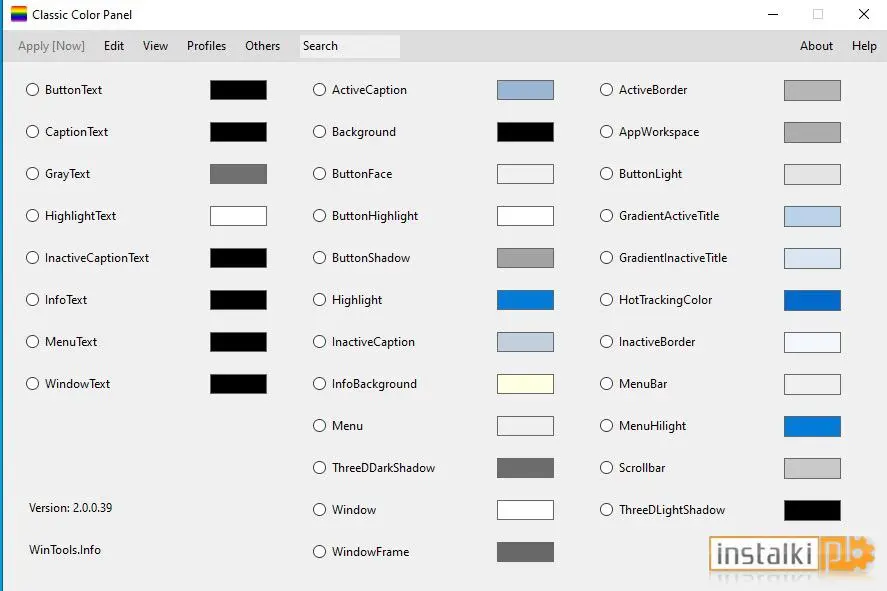Select the InfoText radio button
The image size is (887, 591).
coord(32,299)
